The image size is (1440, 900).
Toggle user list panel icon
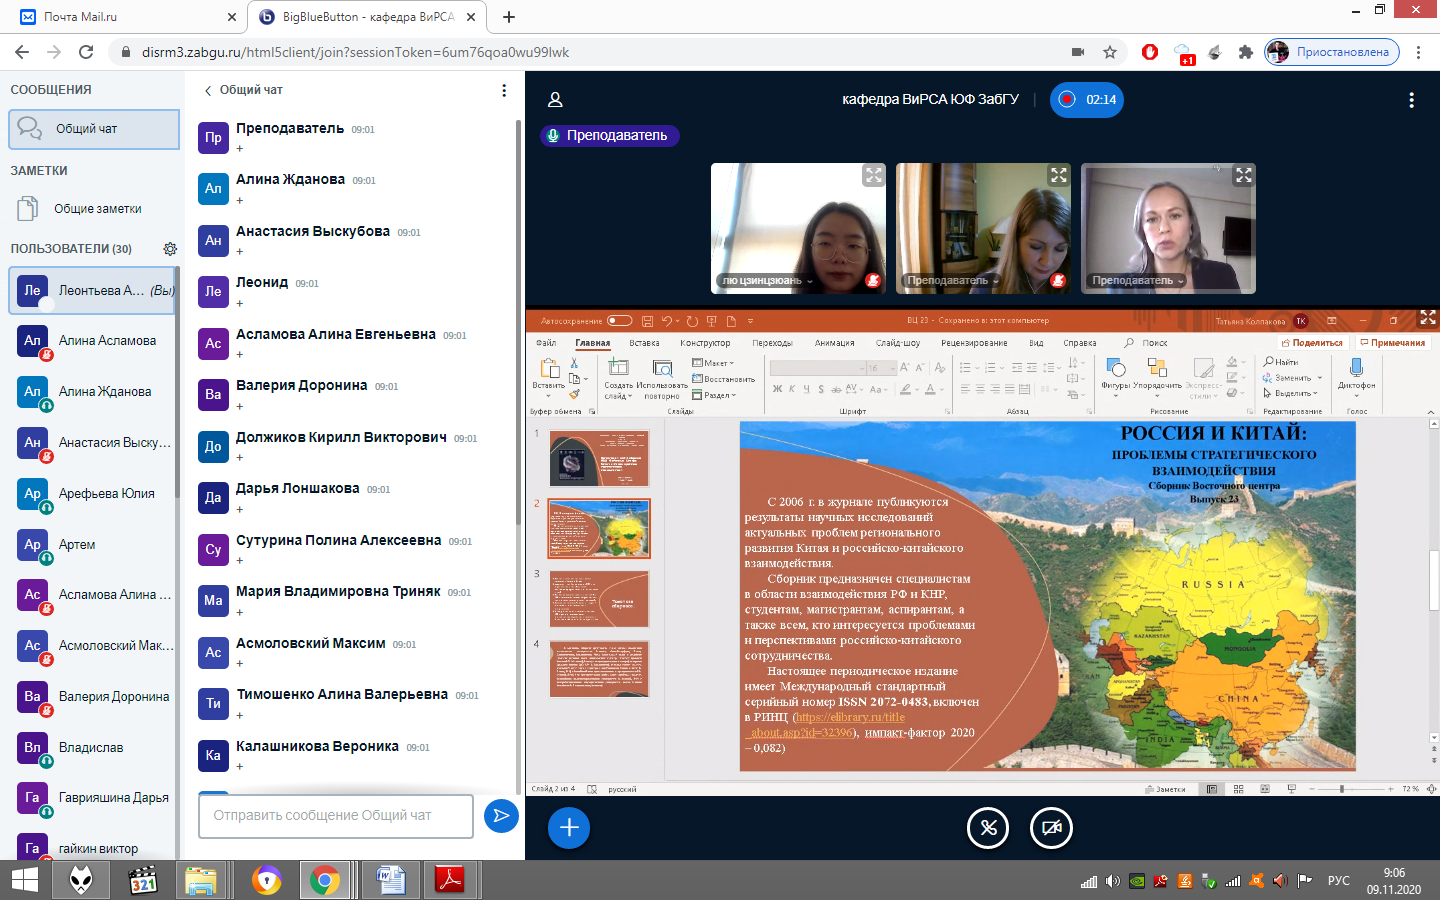[x=555, y=100]
